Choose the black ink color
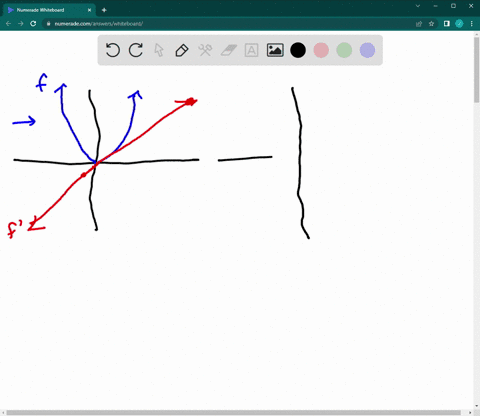 coord(298,50)
